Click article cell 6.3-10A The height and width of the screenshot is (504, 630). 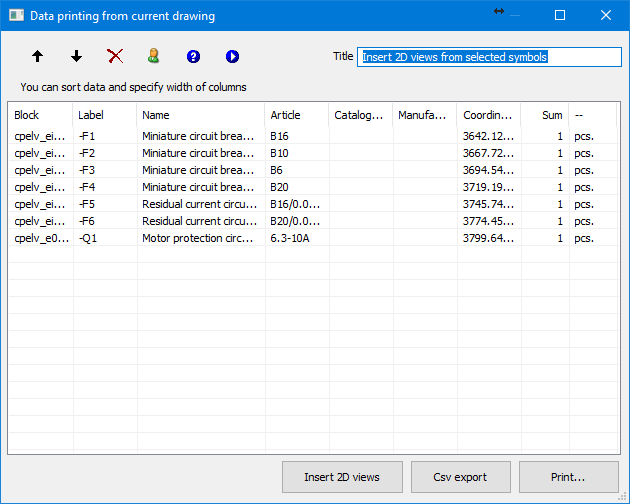tap(297, 238)
